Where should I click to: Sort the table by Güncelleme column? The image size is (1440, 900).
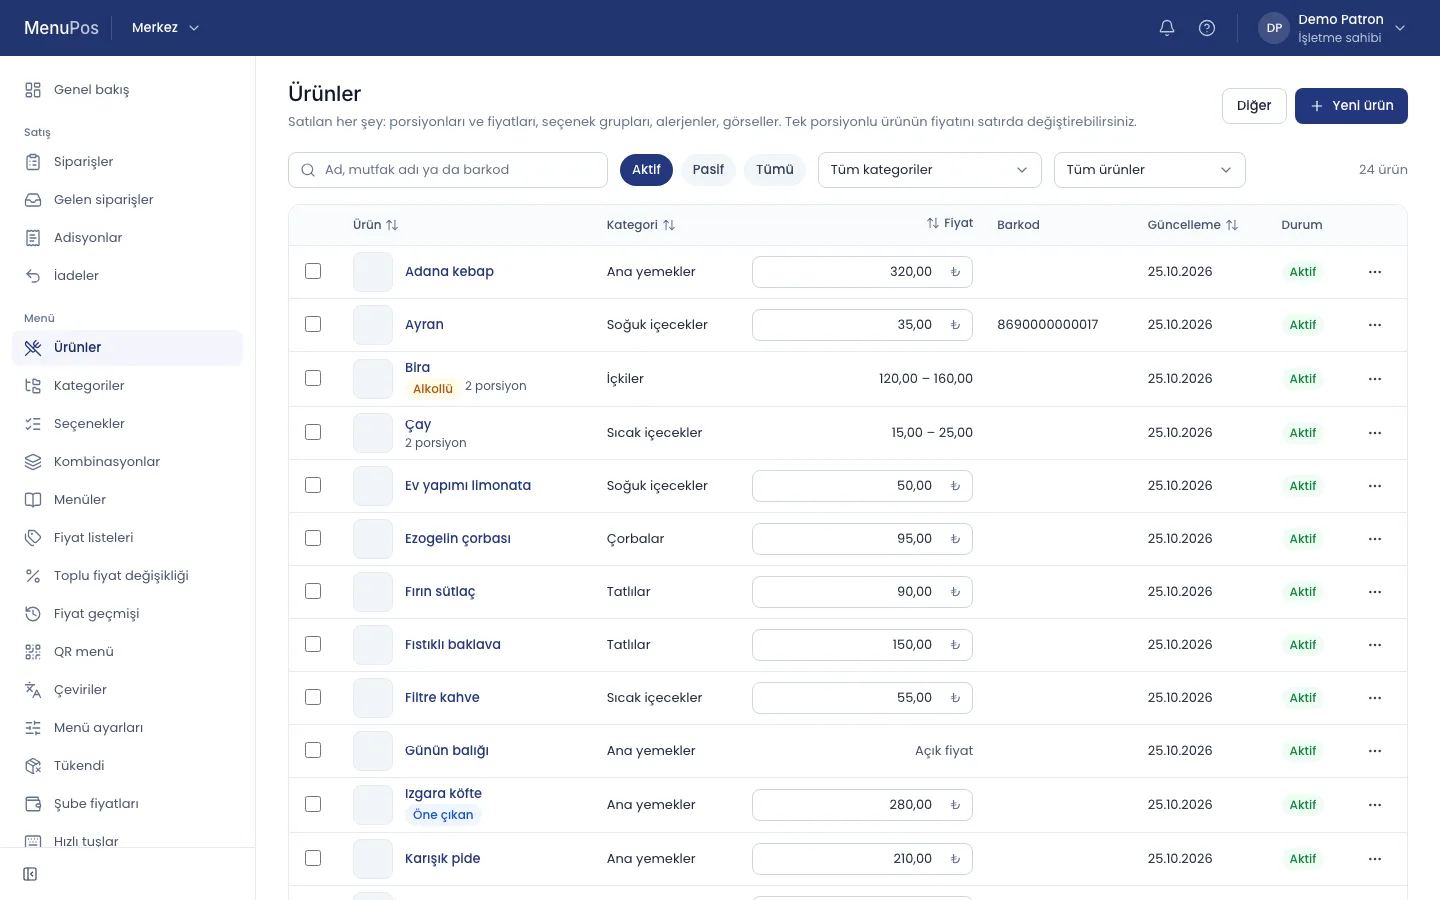tap(1193, 225)
